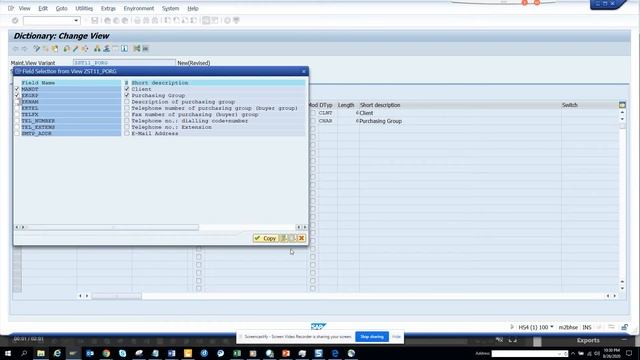The width and height of the screenshot is (640, 360).
Task: Click the blue Information icon in Dictionary toolbar
Action: [124, 49]
